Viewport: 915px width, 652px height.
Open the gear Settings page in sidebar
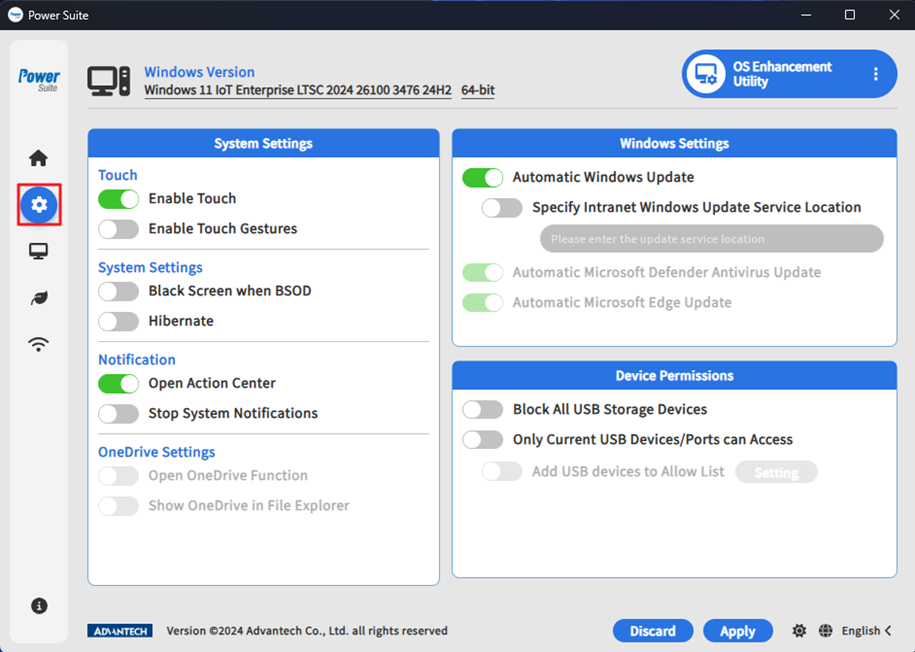[39, 205]
